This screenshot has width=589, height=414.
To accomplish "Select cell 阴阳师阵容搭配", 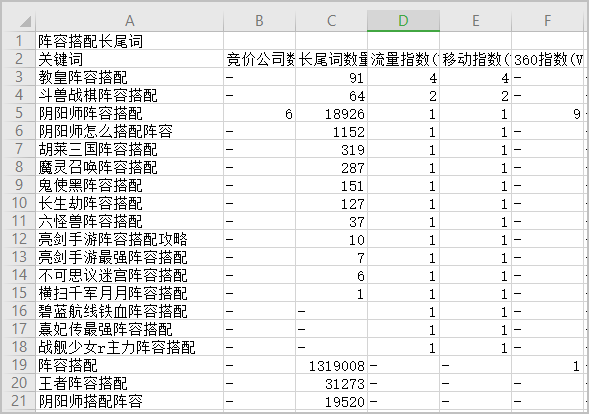I will tap(130, 113).
